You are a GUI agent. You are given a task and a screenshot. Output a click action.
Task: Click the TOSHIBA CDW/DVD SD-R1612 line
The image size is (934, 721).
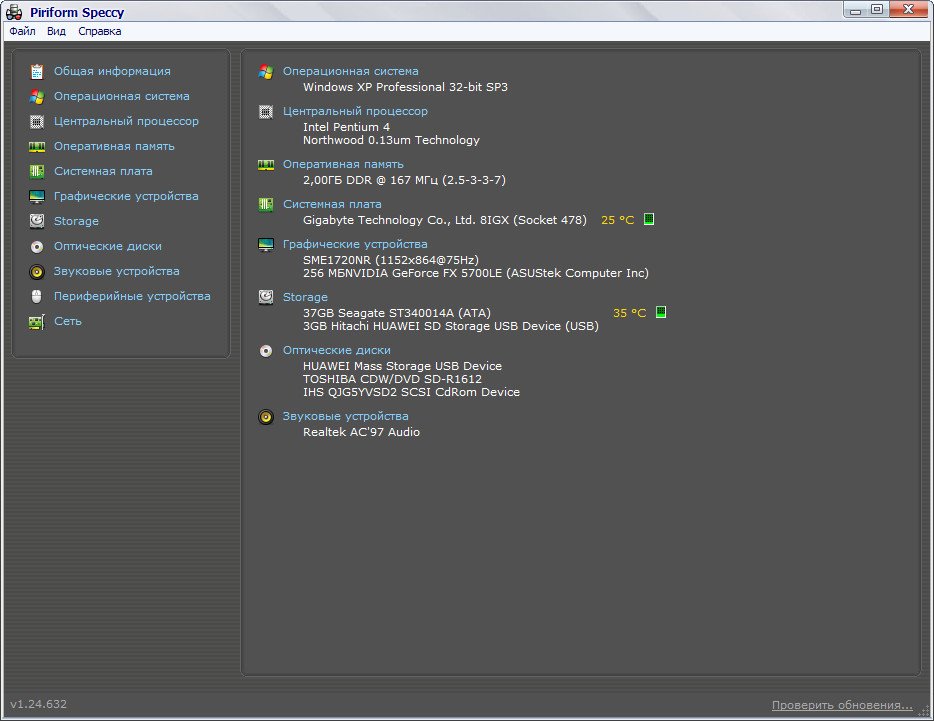pyautogui.click(x=392, y=379)
